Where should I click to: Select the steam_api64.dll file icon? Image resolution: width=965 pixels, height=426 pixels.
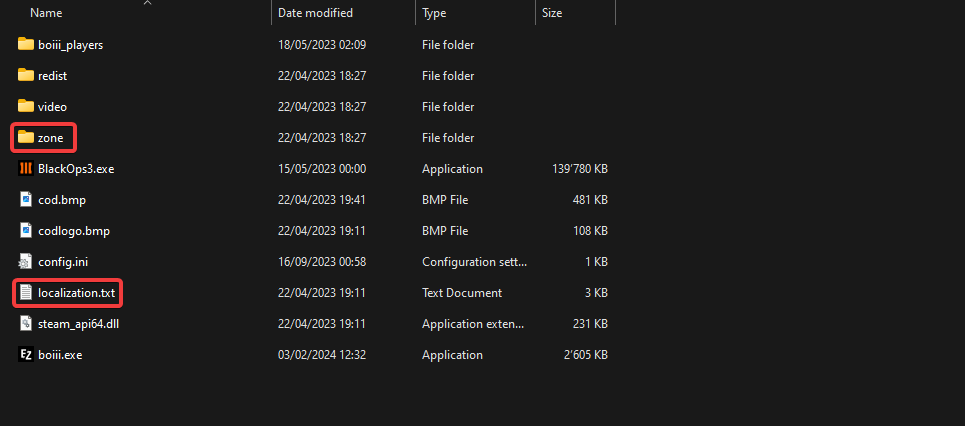click(x=26, y=323)
